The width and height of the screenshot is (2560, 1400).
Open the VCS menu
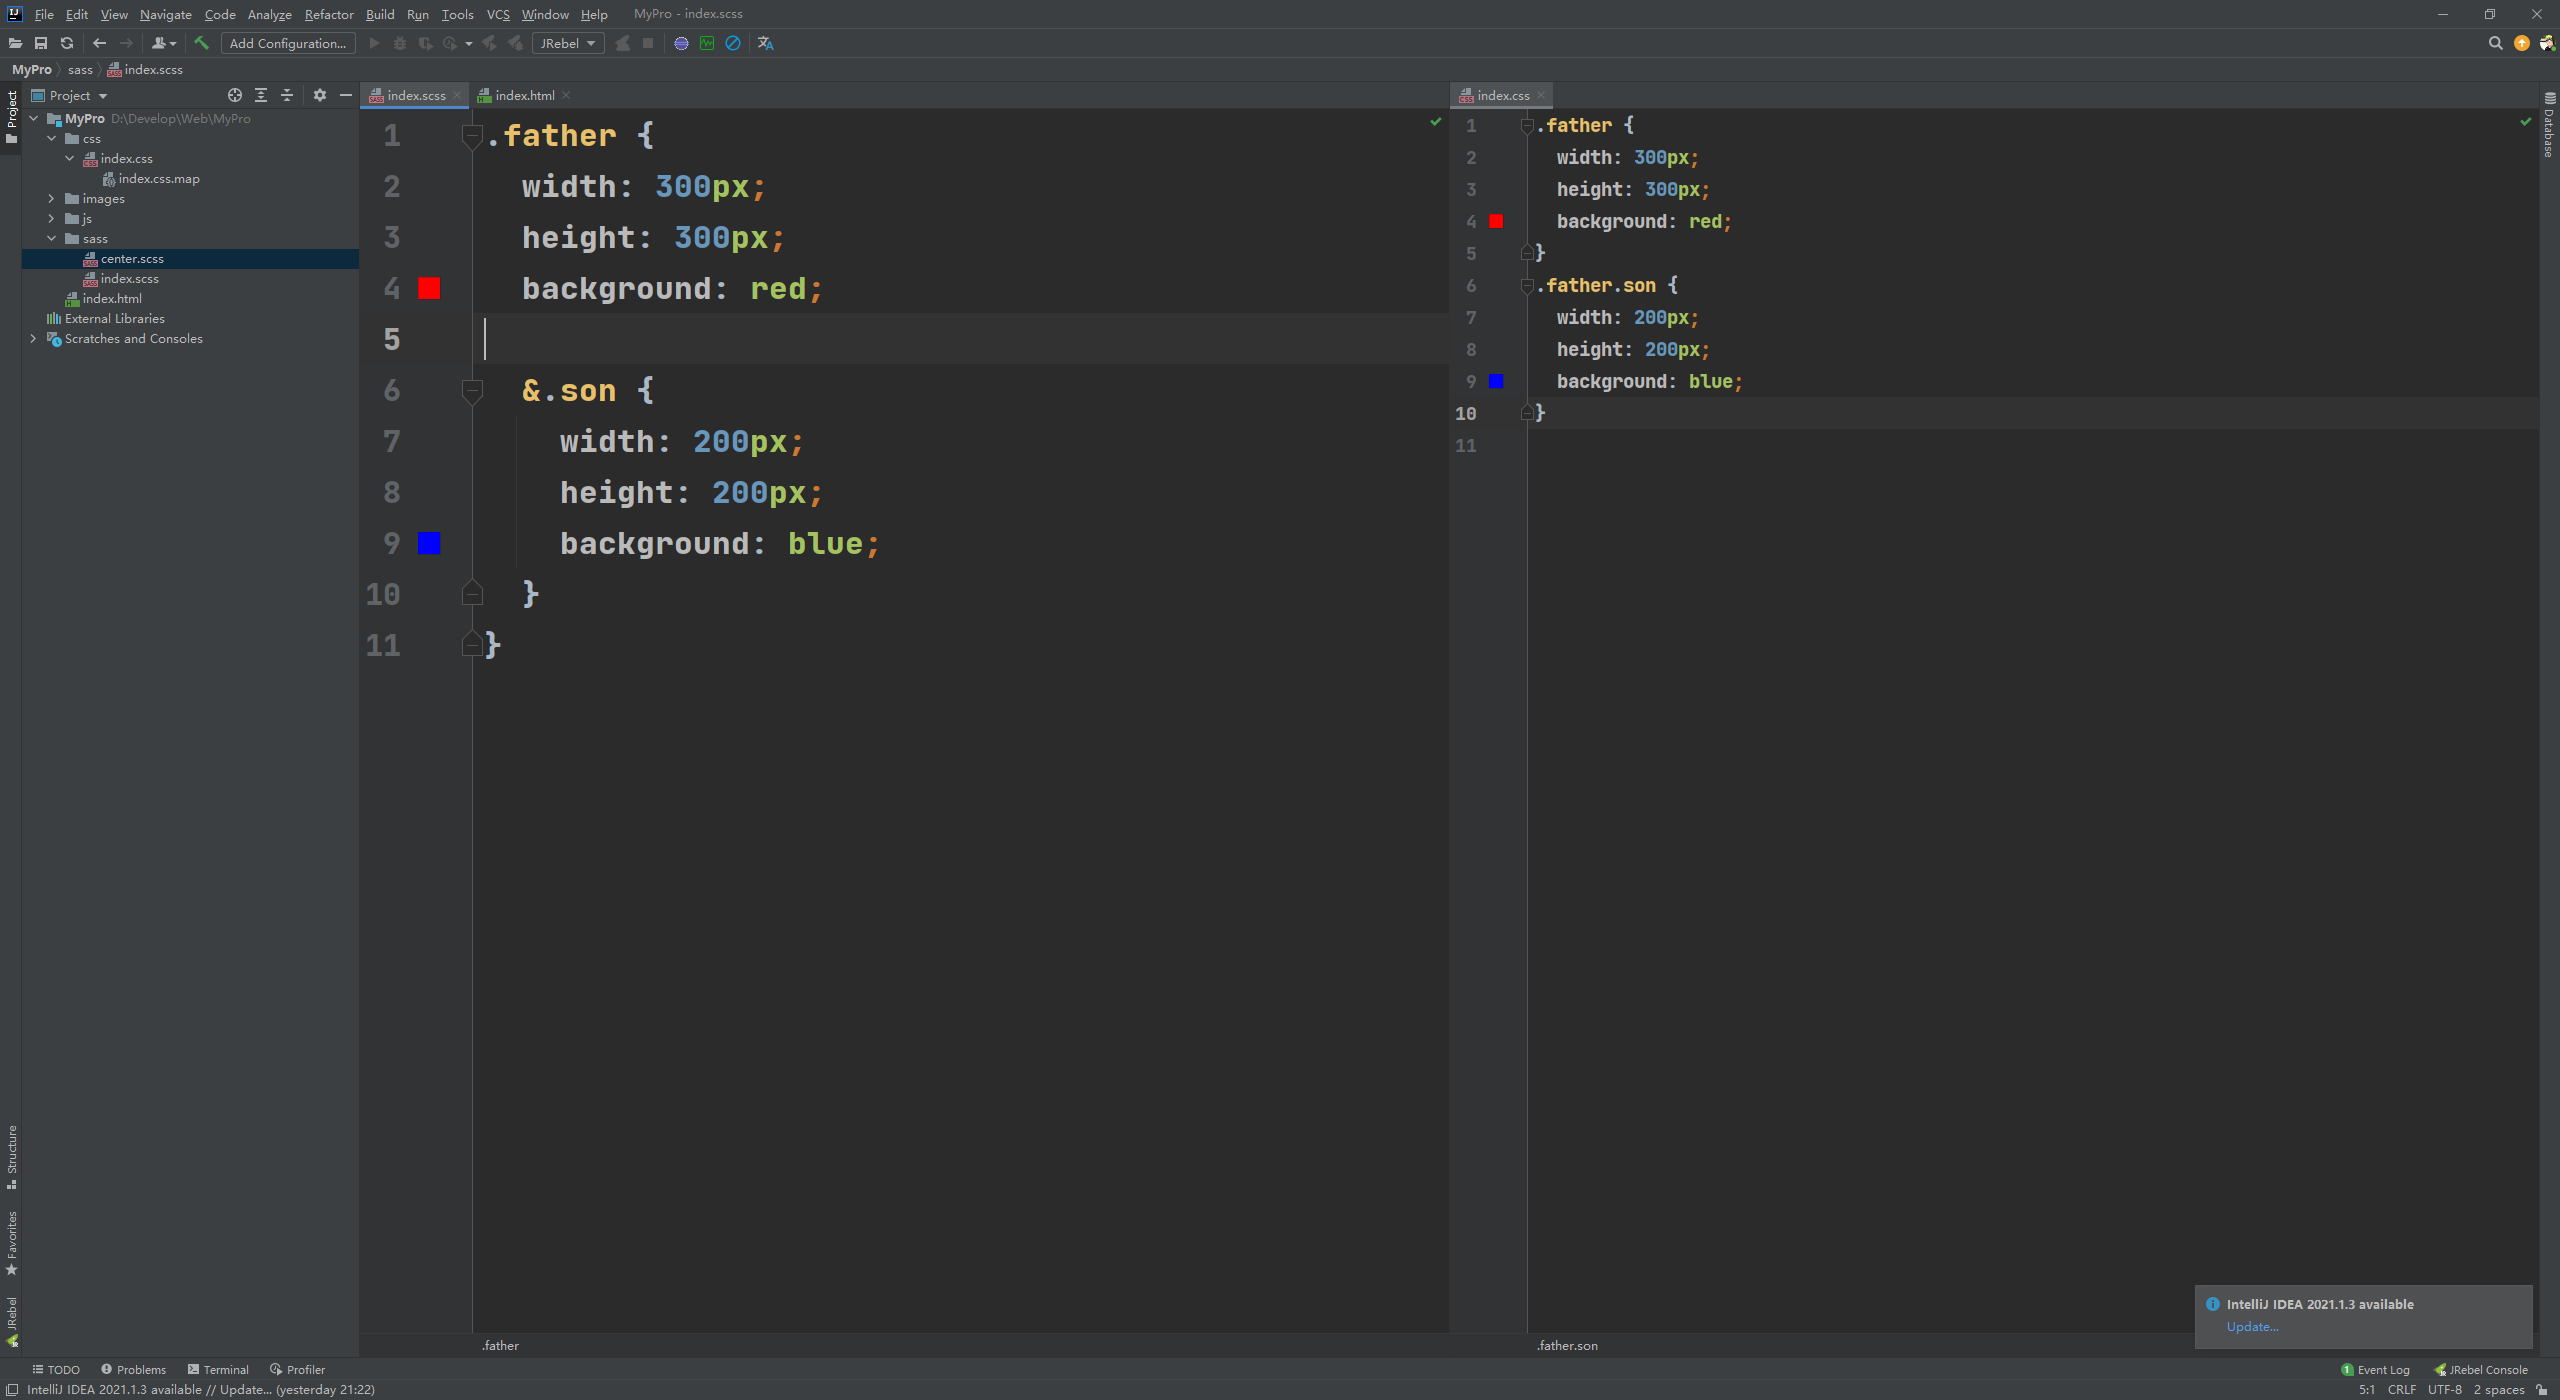498,14
